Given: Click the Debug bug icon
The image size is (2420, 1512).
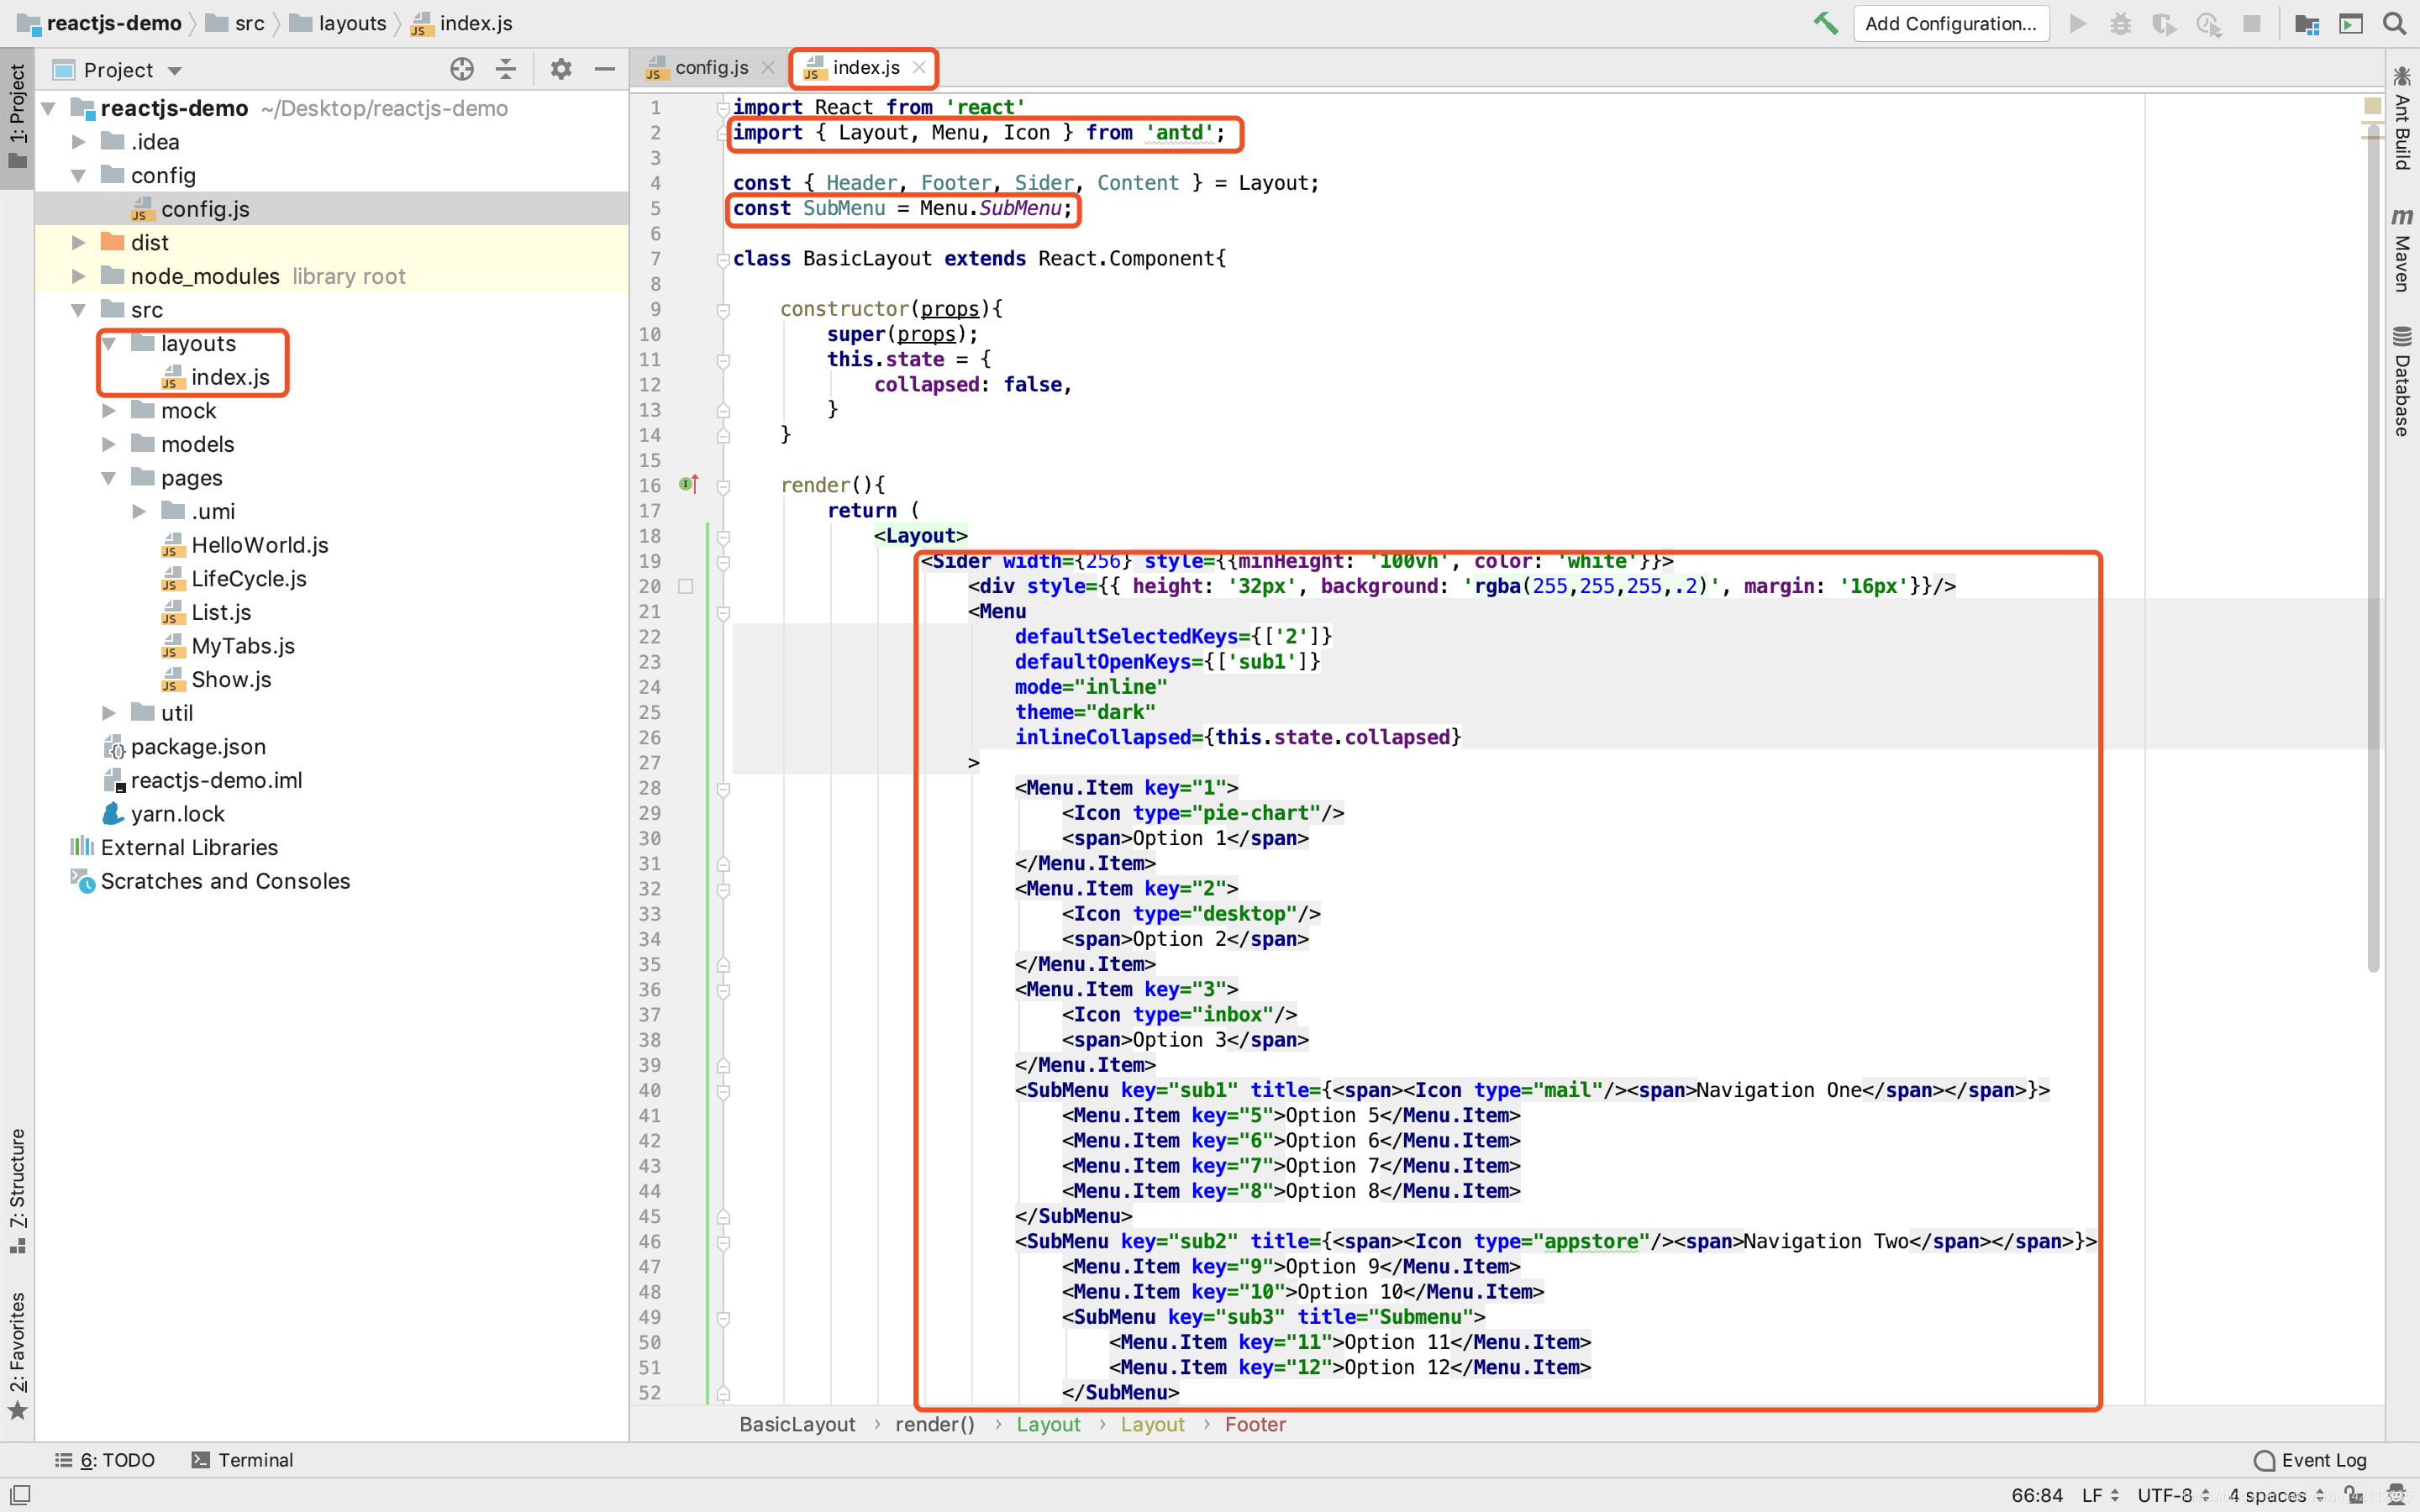Looking at the screenshot, I should [2120, 23].
